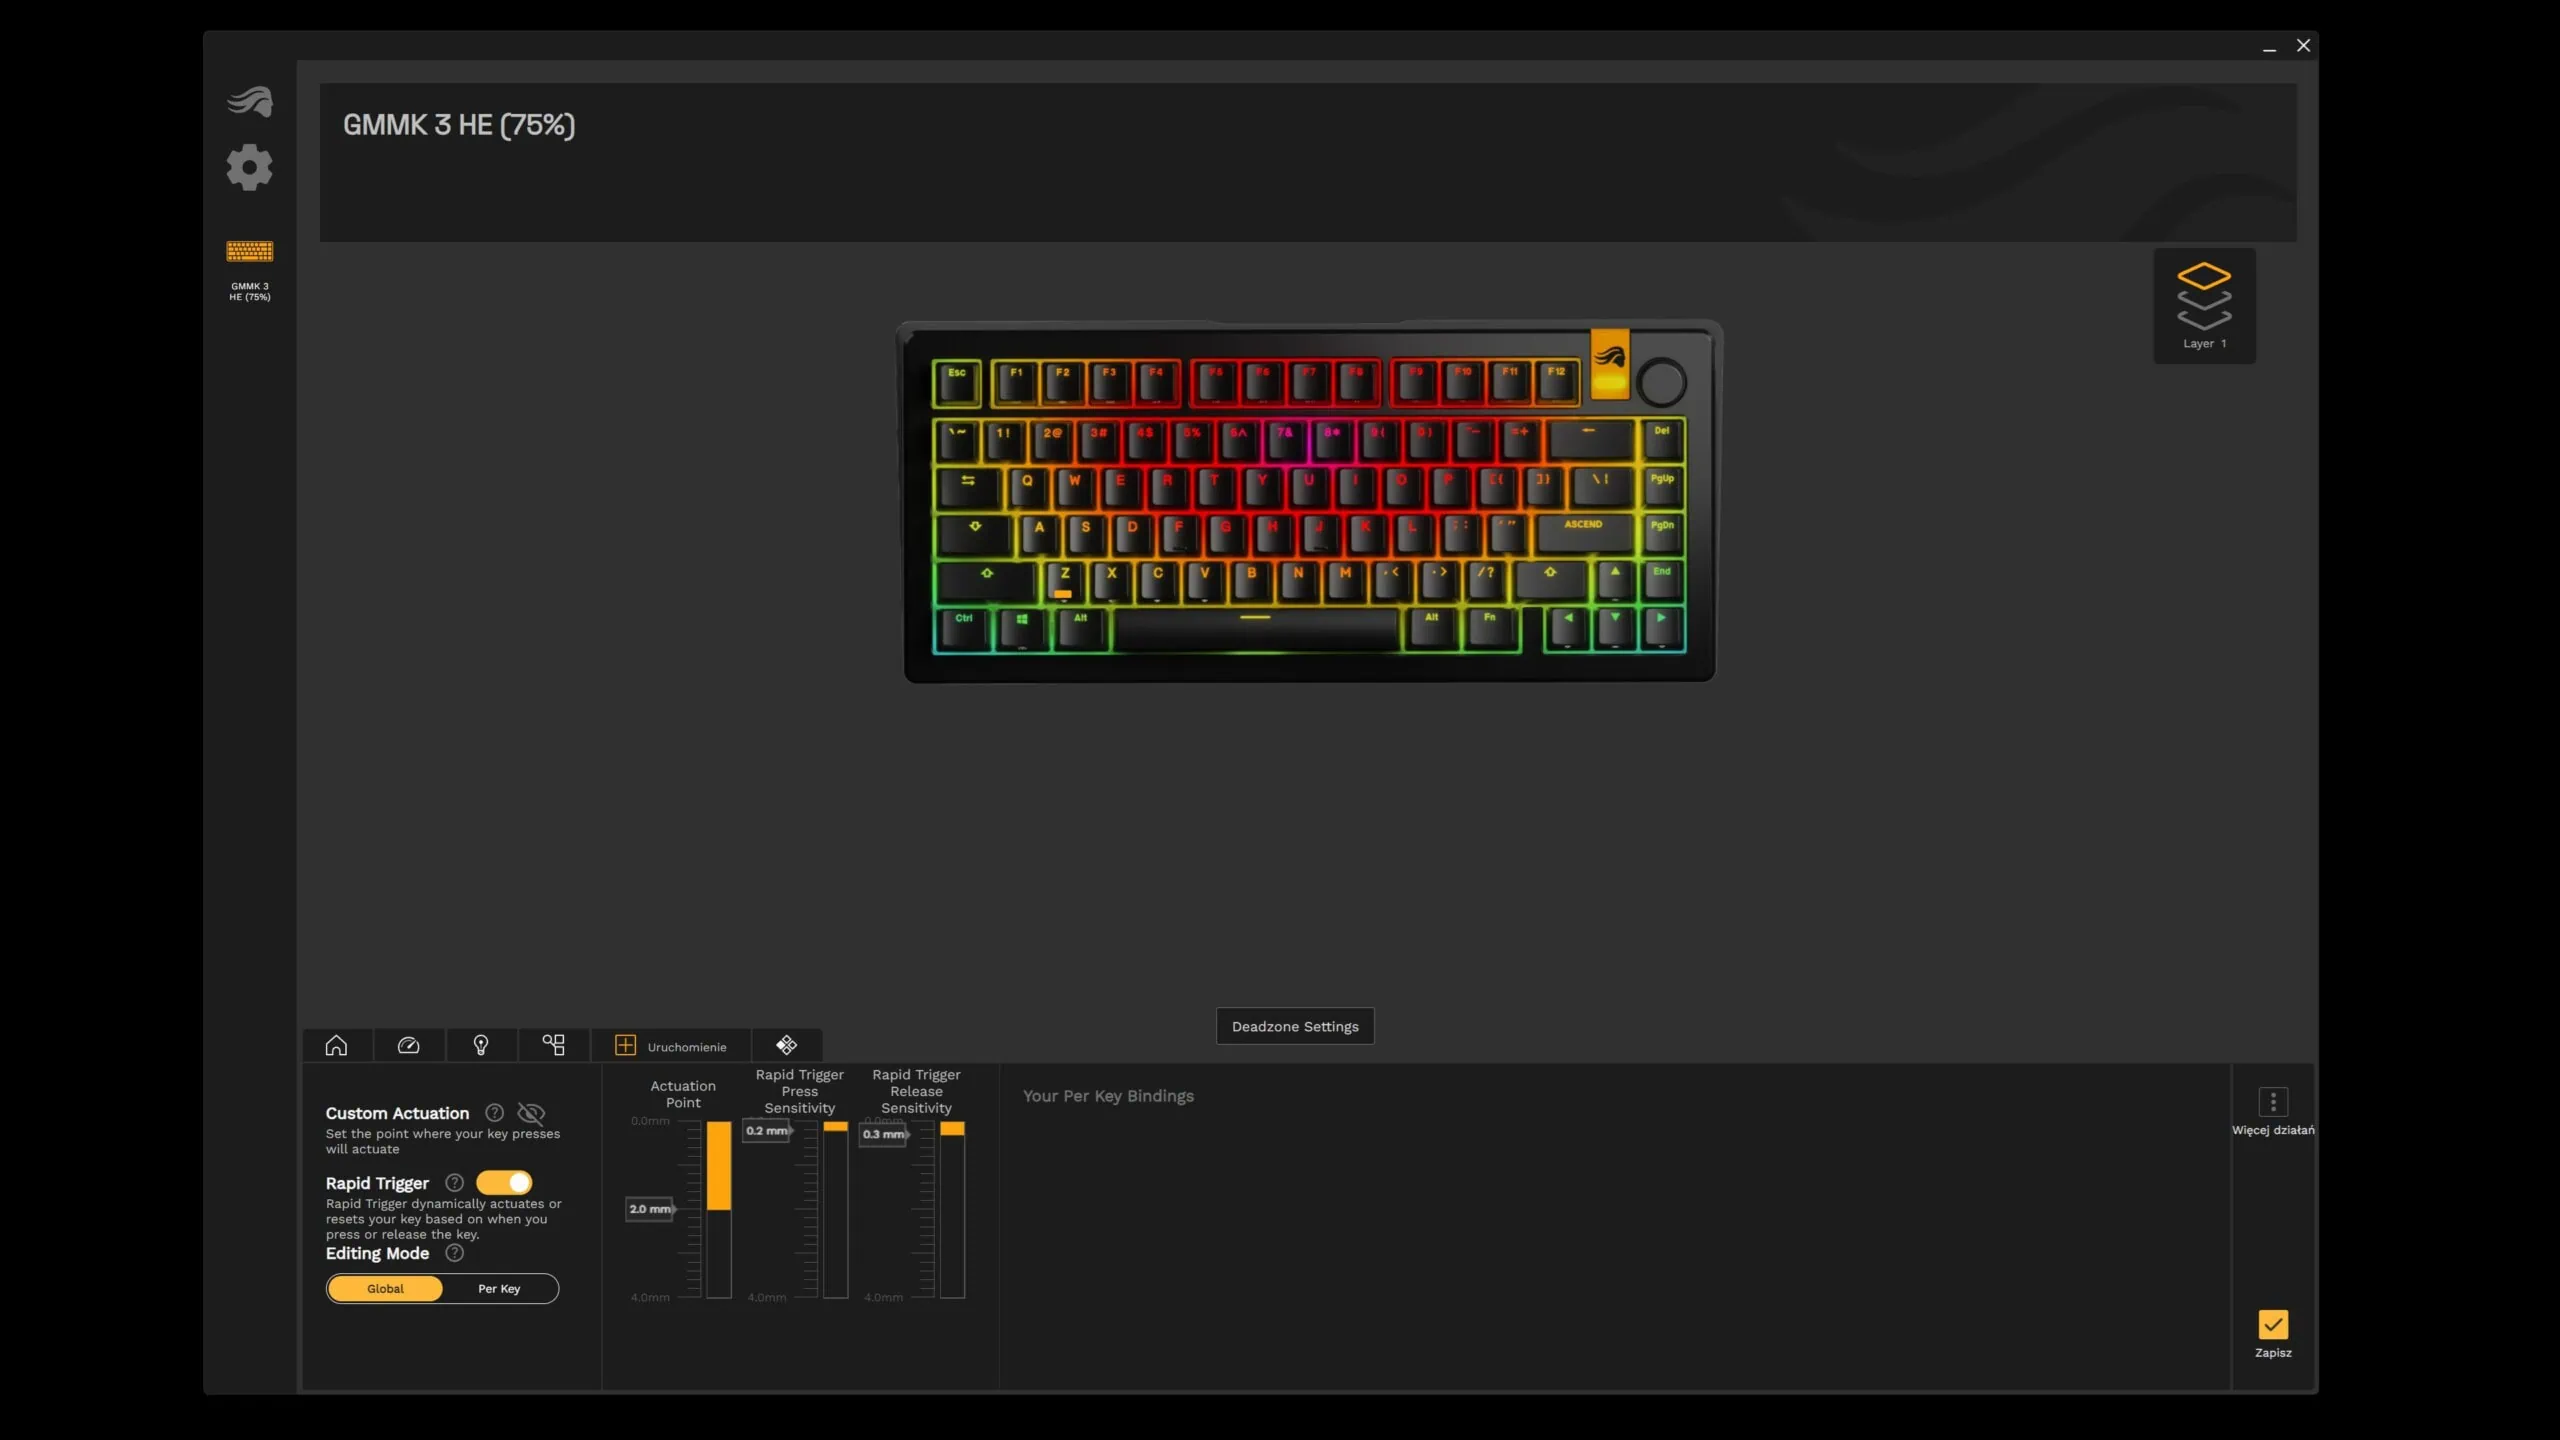Open Więcej działań more actions menu
This screenshot has width=2560, height=1440.
click(x=2273, y=1112)
